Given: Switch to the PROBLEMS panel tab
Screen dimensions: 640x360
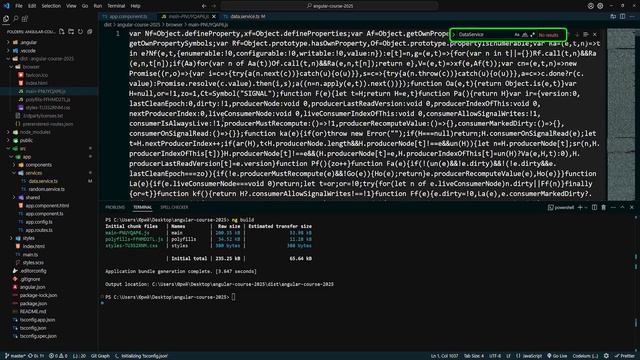Looking at the screenshot, I should [115, 207].
